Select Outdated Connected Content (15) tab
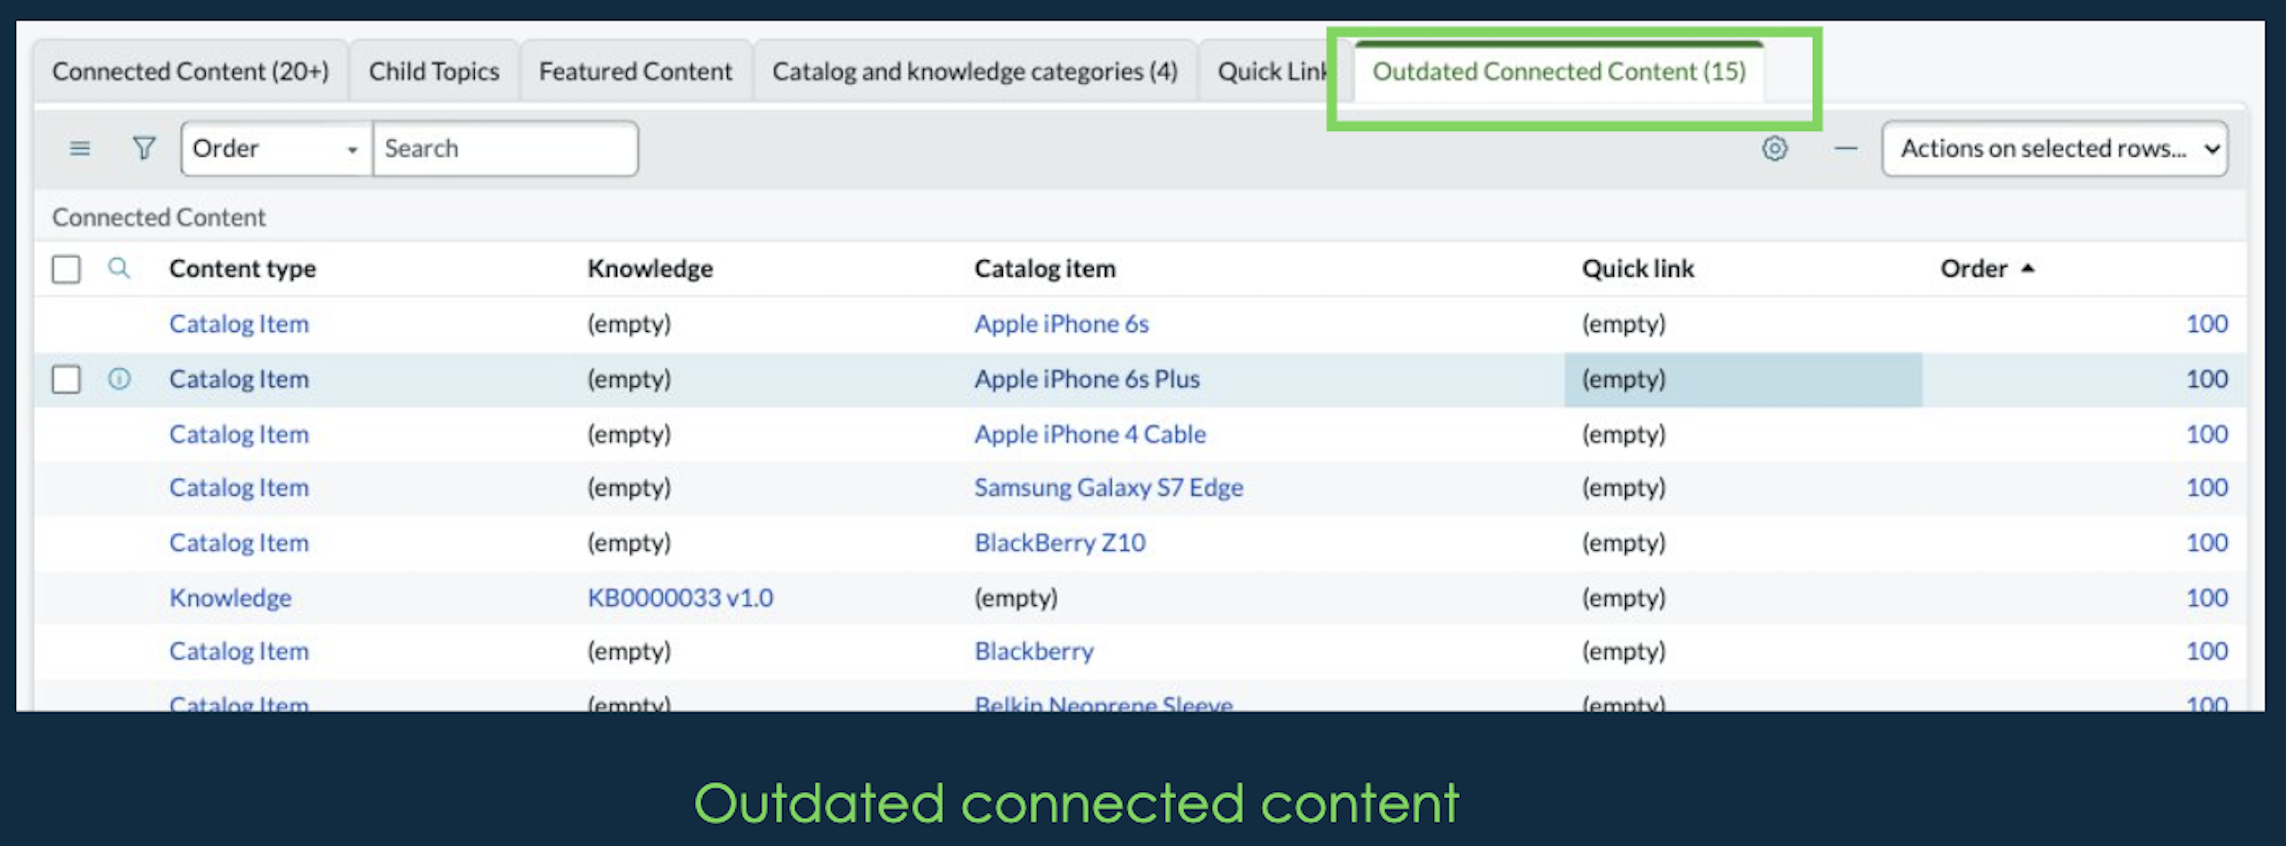2286x846 pixels. [x=1559, y=71]
